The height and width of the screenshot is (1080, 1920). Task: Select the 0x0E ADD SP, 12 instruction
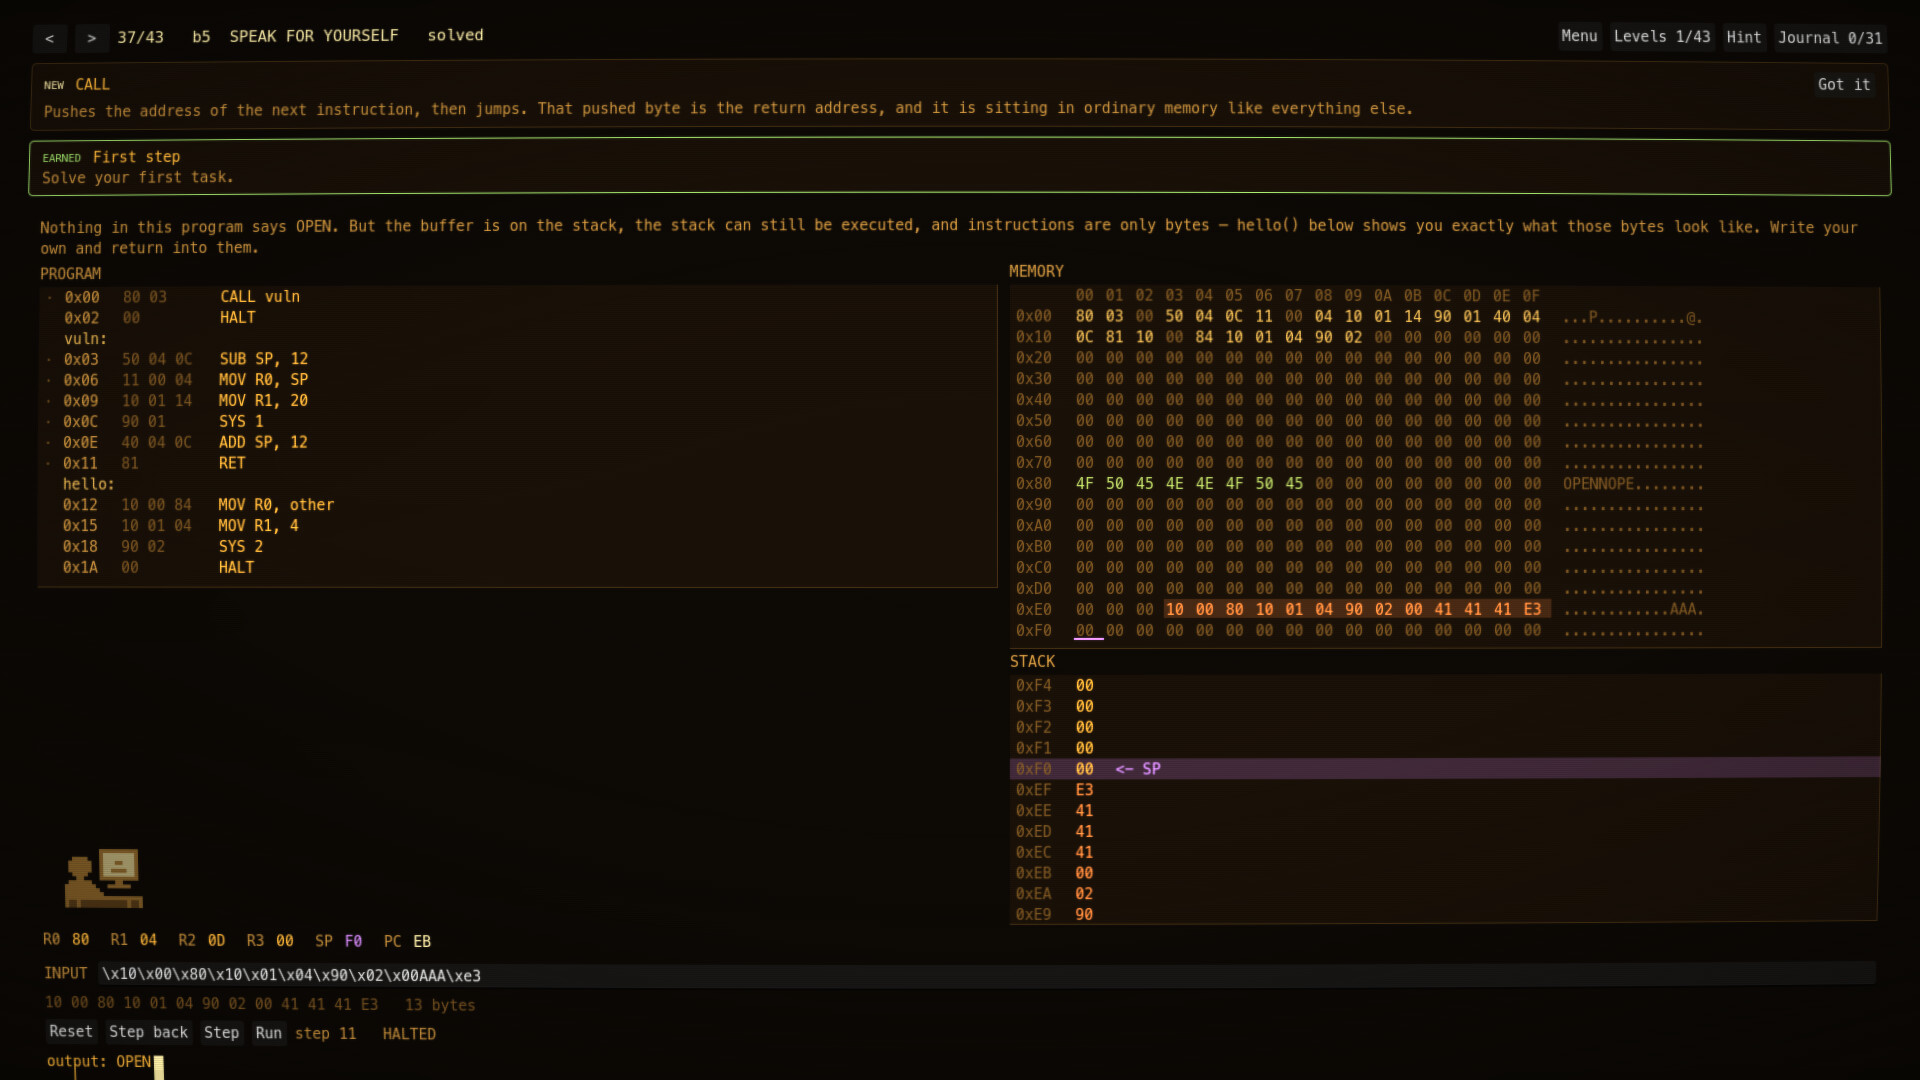517,442
